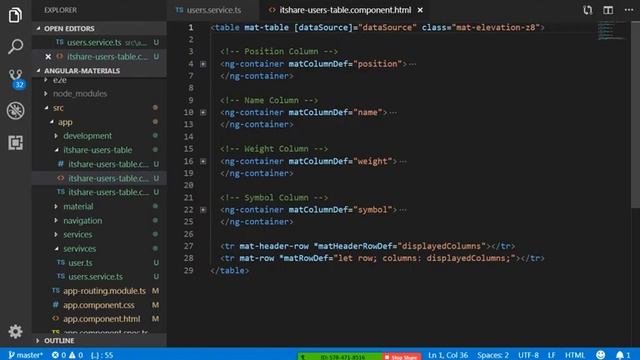Change language mode HTML in status bar
The image size is (640, 360).
click(575, 355)
